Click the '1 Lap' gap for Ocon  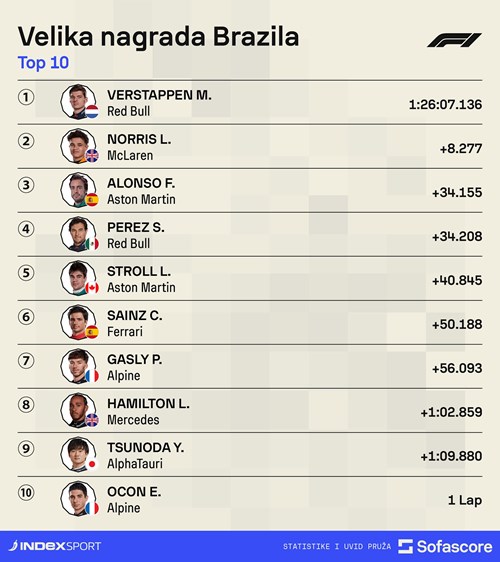click(x=465, y=500)
